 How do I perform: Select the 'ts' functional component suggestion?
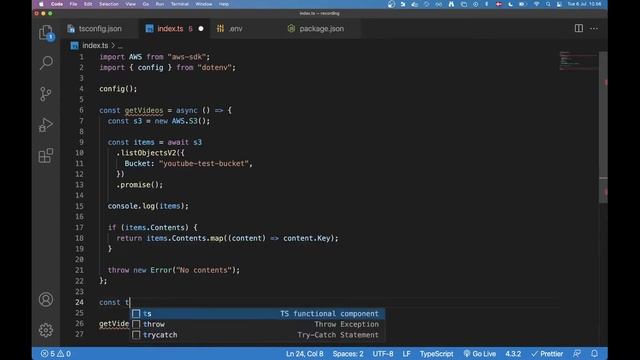pos(257,313)
